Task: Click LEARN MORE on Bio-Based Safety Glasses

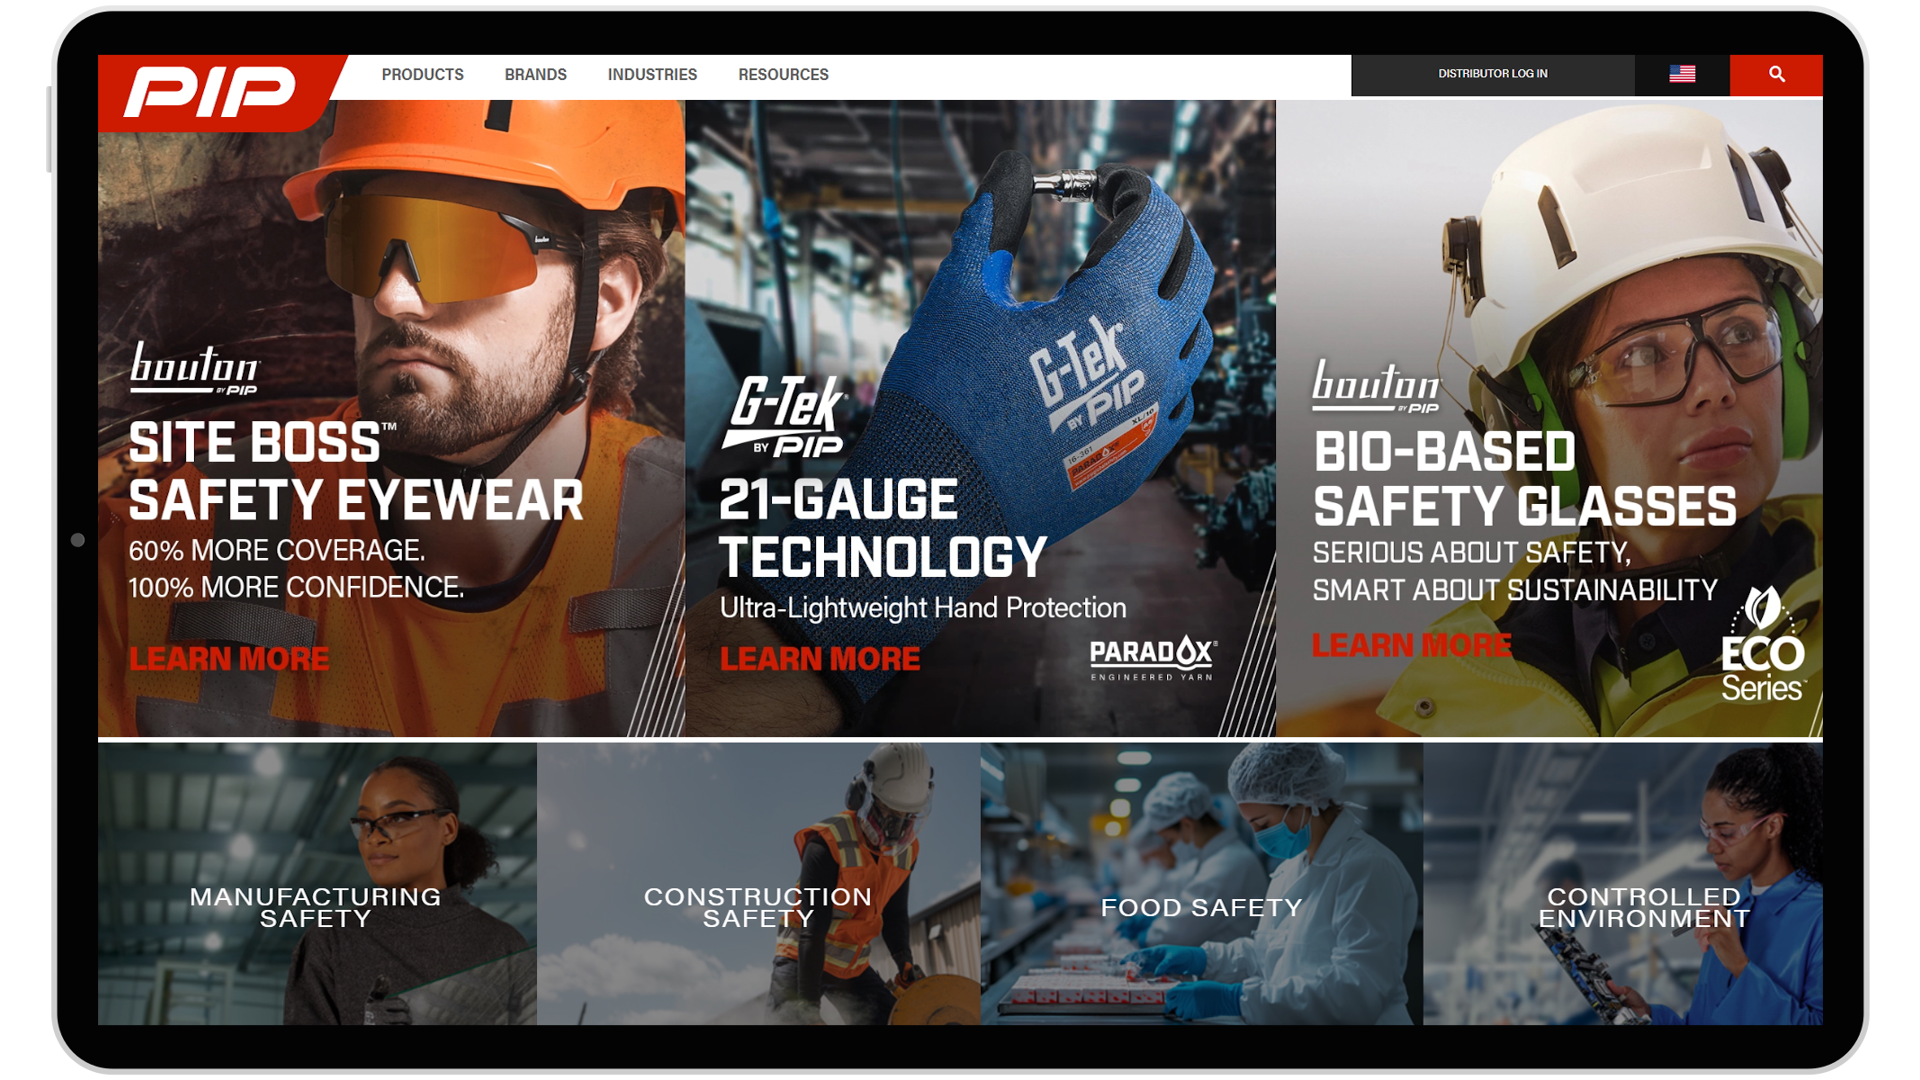Action: (x=1411, y=645)
